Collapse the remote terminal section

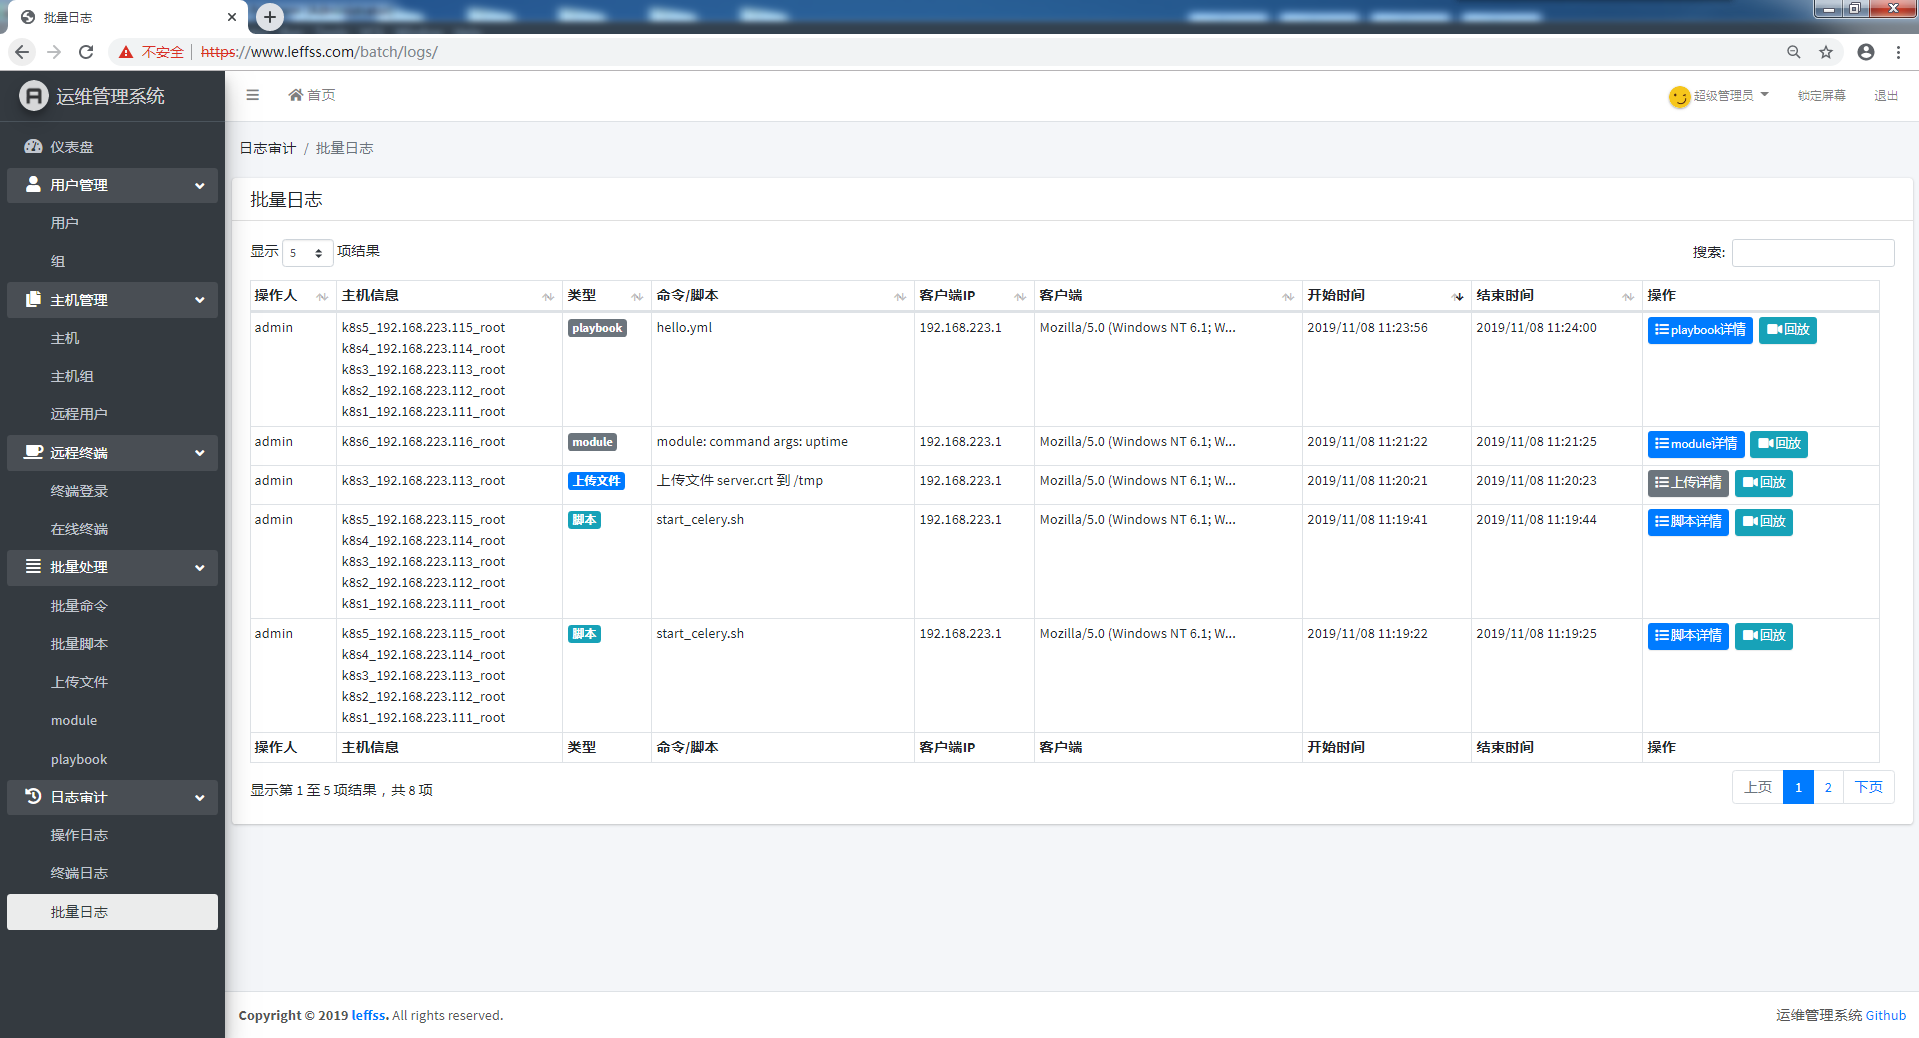(x=112, y=453)
